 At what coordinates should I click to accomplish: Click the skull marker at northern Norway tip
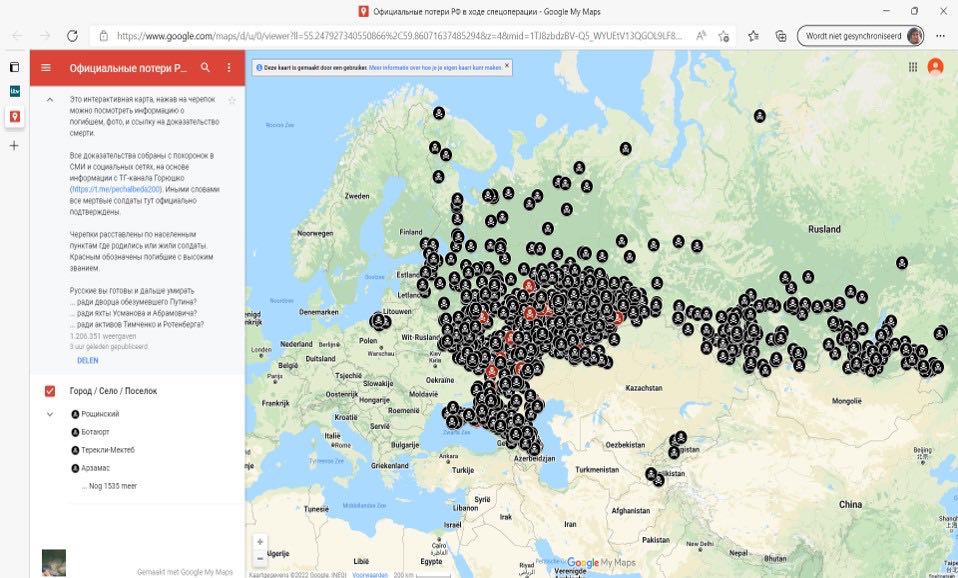pyautogui.click(x=439, y=113)
